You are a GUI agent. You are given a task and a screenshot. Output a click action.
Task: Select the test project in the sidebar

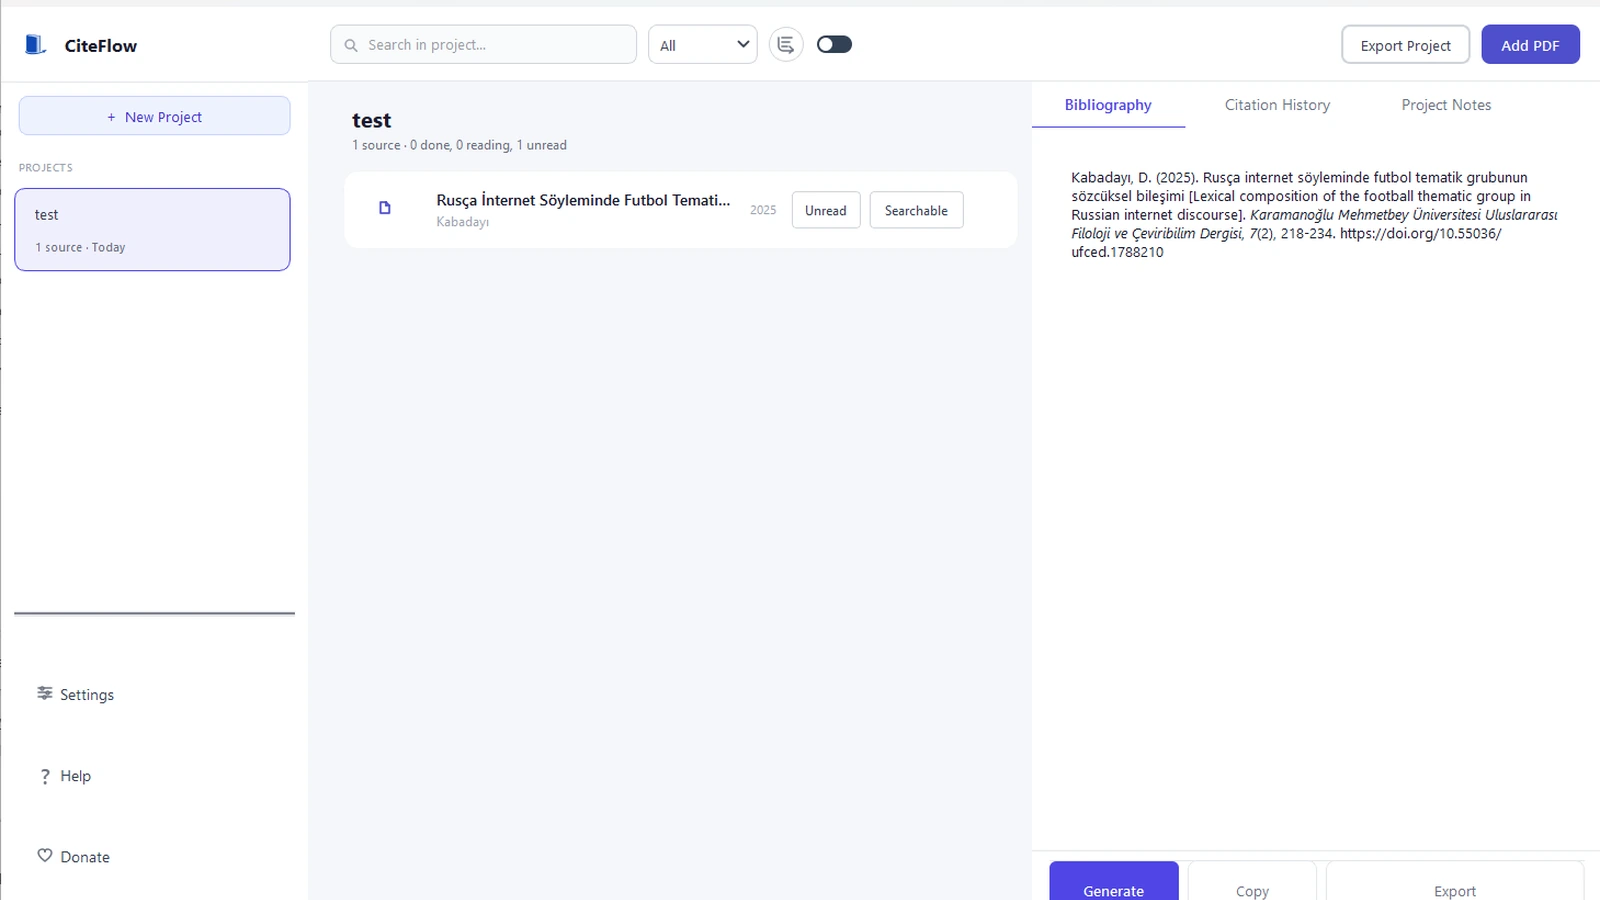[152, 230]
